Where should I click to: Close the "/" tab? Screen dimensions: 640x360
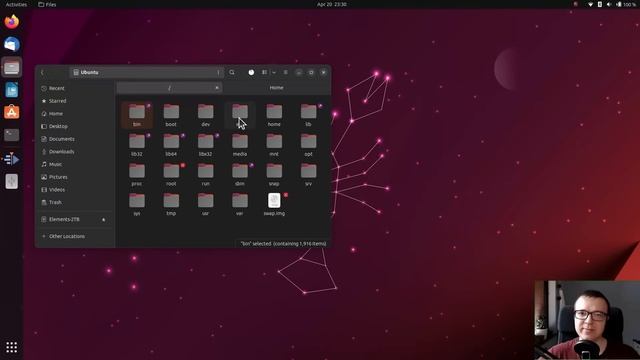[x=217, y=88]
